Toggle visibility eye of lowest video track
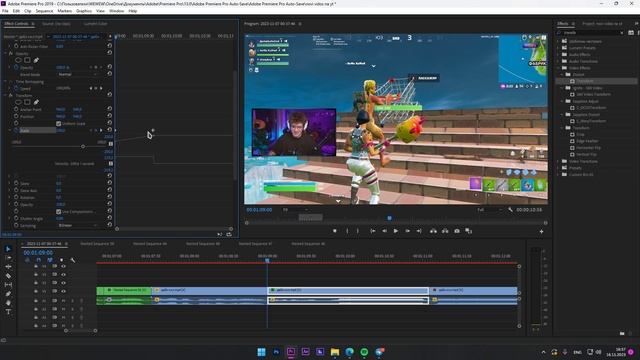The width and height of the screenshot is (640, 360). 63,291
